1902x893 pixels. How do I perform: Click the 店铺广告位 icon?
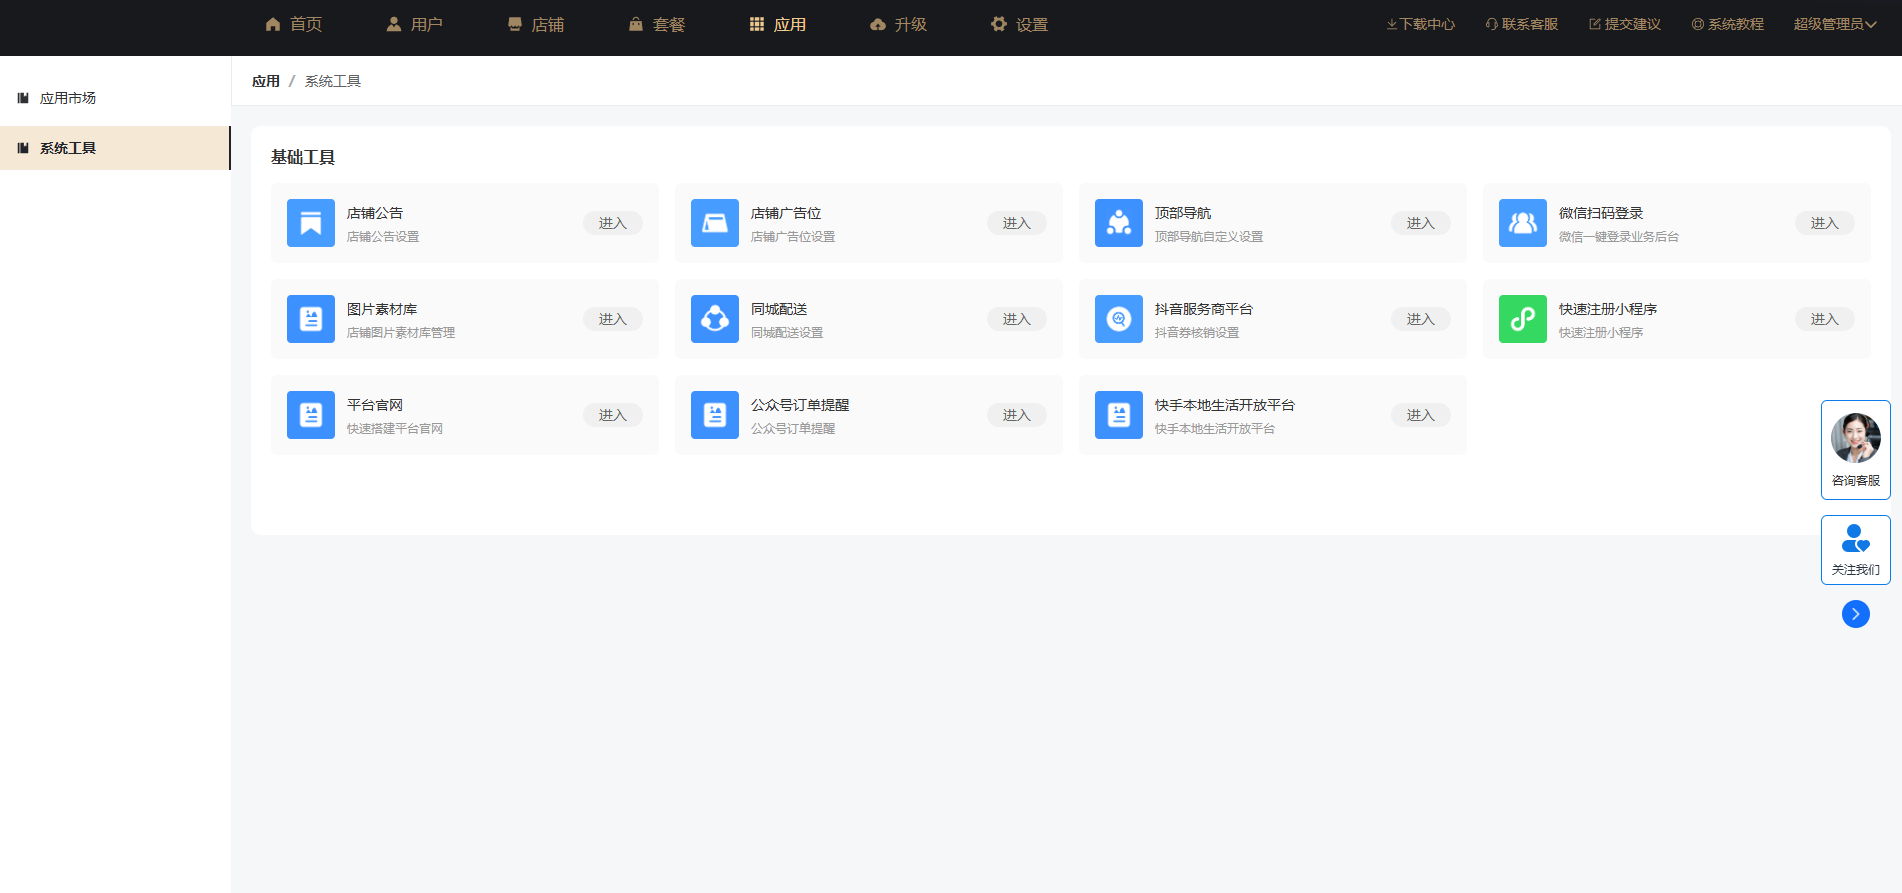click(x=715, y=223)
